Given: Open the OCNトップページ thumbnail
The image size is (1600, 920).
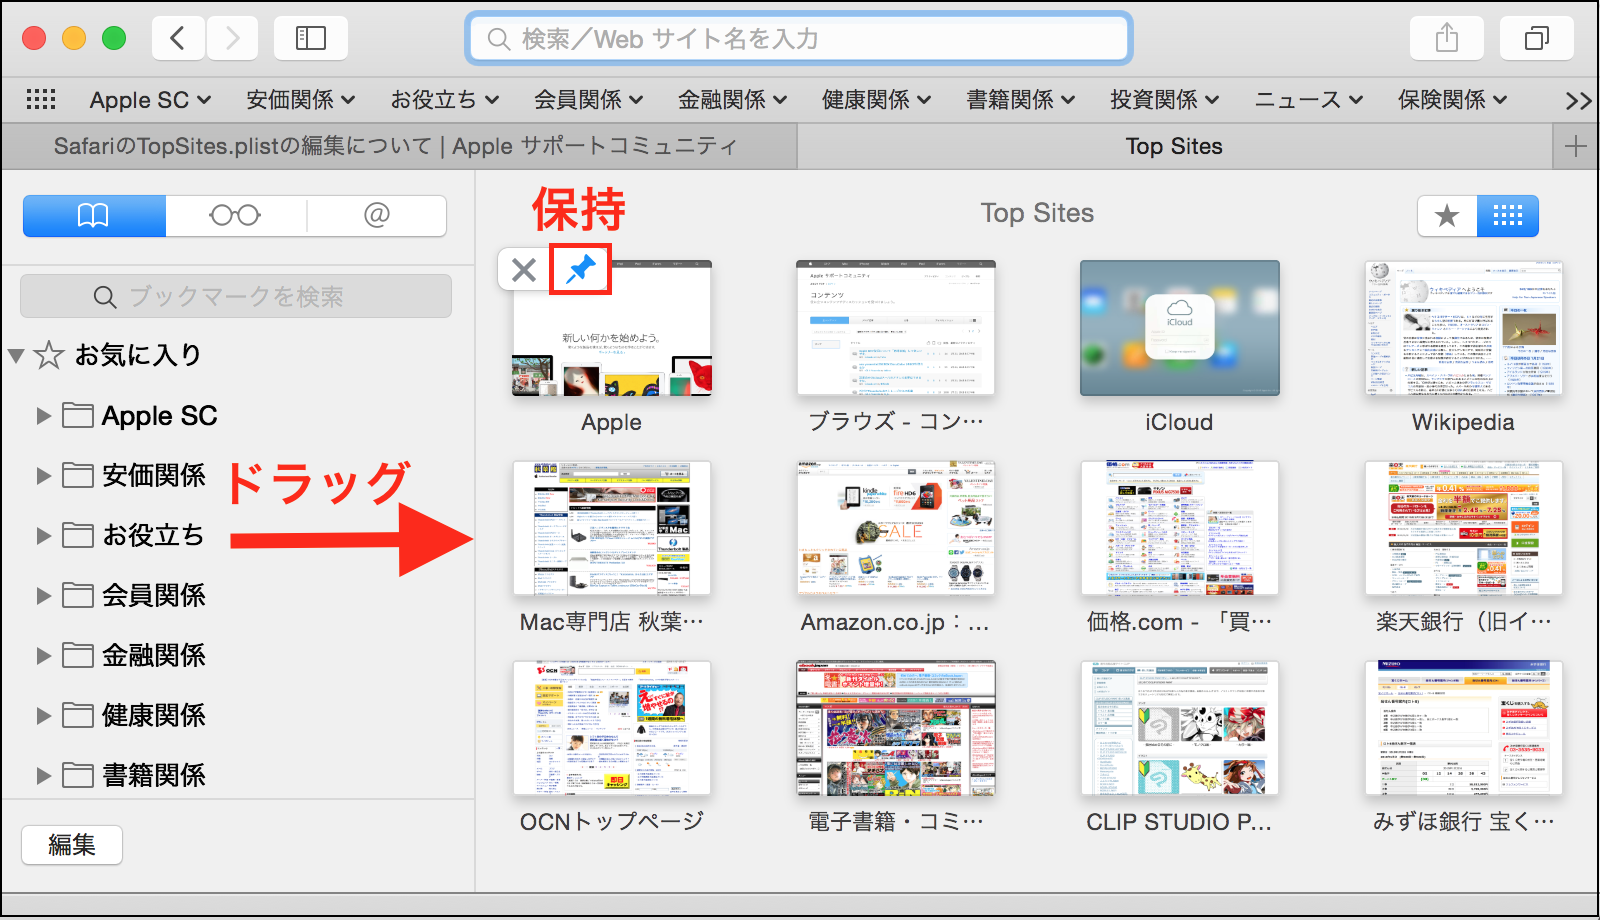Looking at the screenshot, I should [x=612, y=728].
